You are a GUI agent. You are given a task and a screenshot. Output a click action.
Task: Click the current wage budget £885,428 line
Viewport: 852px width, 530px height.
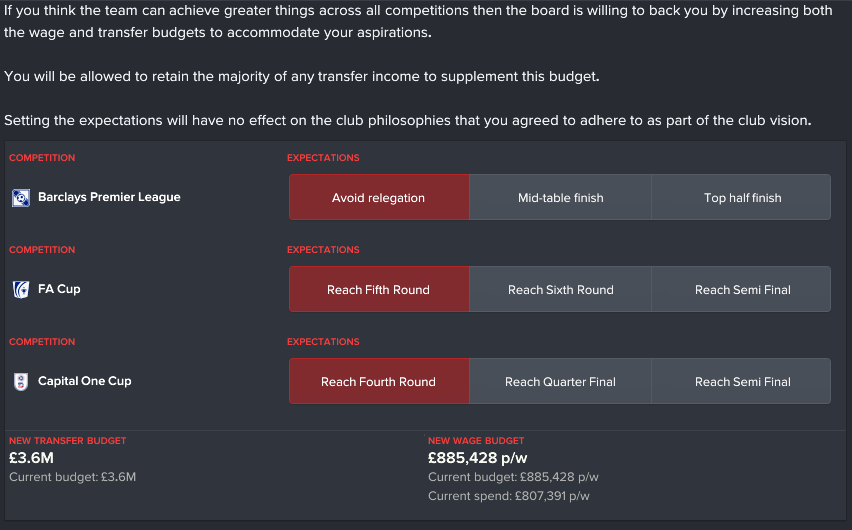pyautogui.click(x=513, y=477)
